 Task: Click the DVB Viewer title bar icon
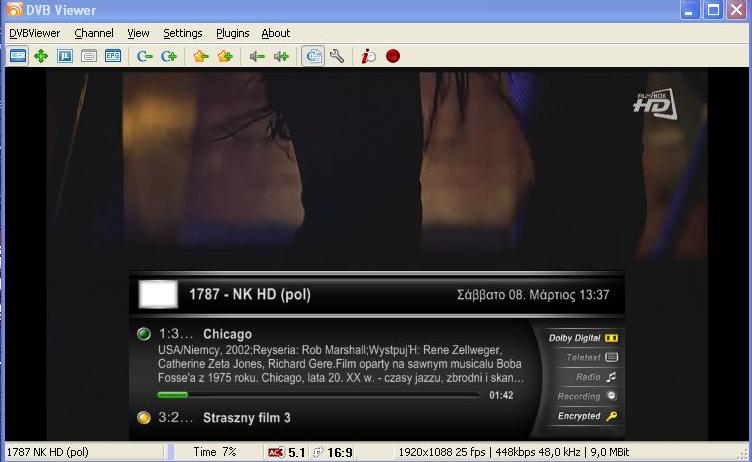tap(14, 9)
